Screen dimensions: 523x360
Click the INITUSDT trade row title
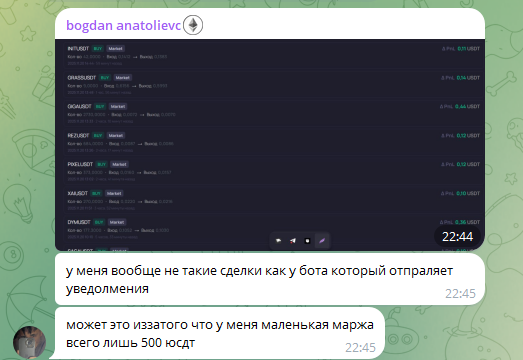click(78, 49)
